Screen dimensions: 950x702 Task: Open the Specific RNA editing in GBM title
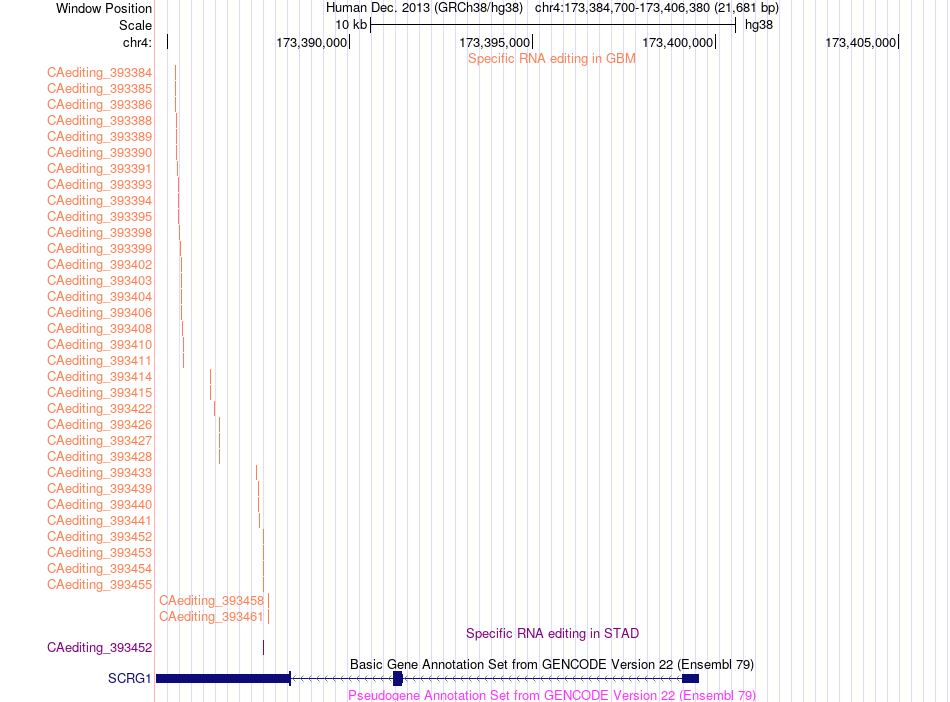click(551, 59)
